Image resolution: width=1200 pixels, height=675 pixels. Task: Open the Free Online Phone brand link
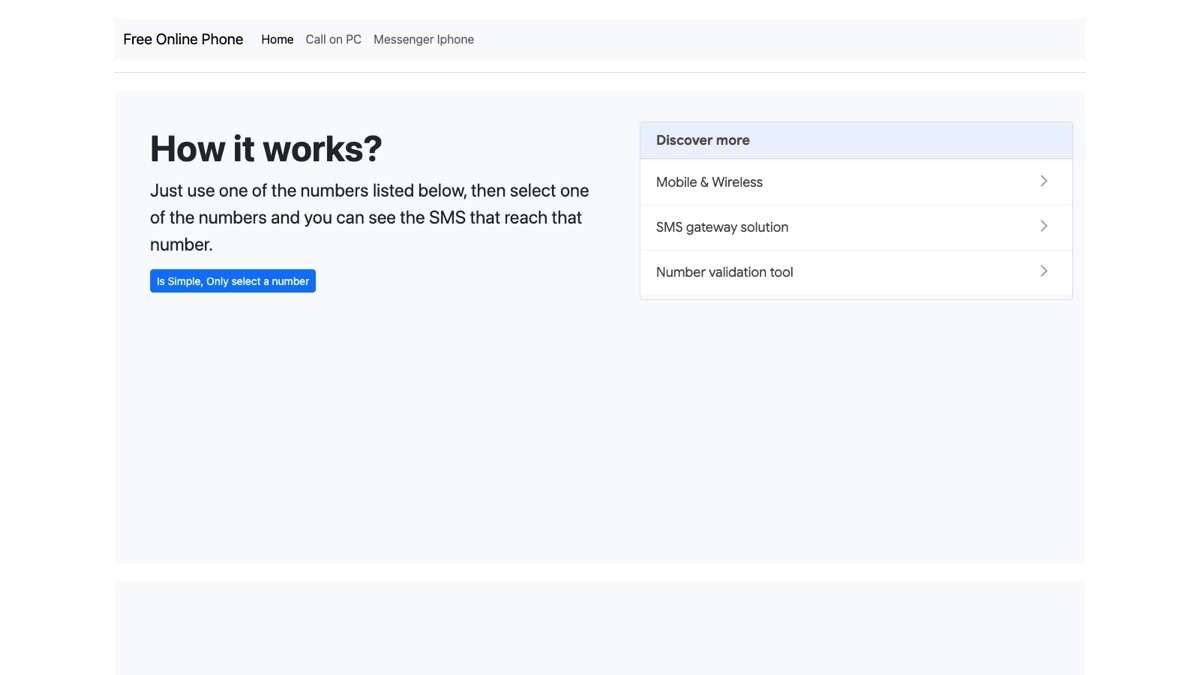click(183, 40)
